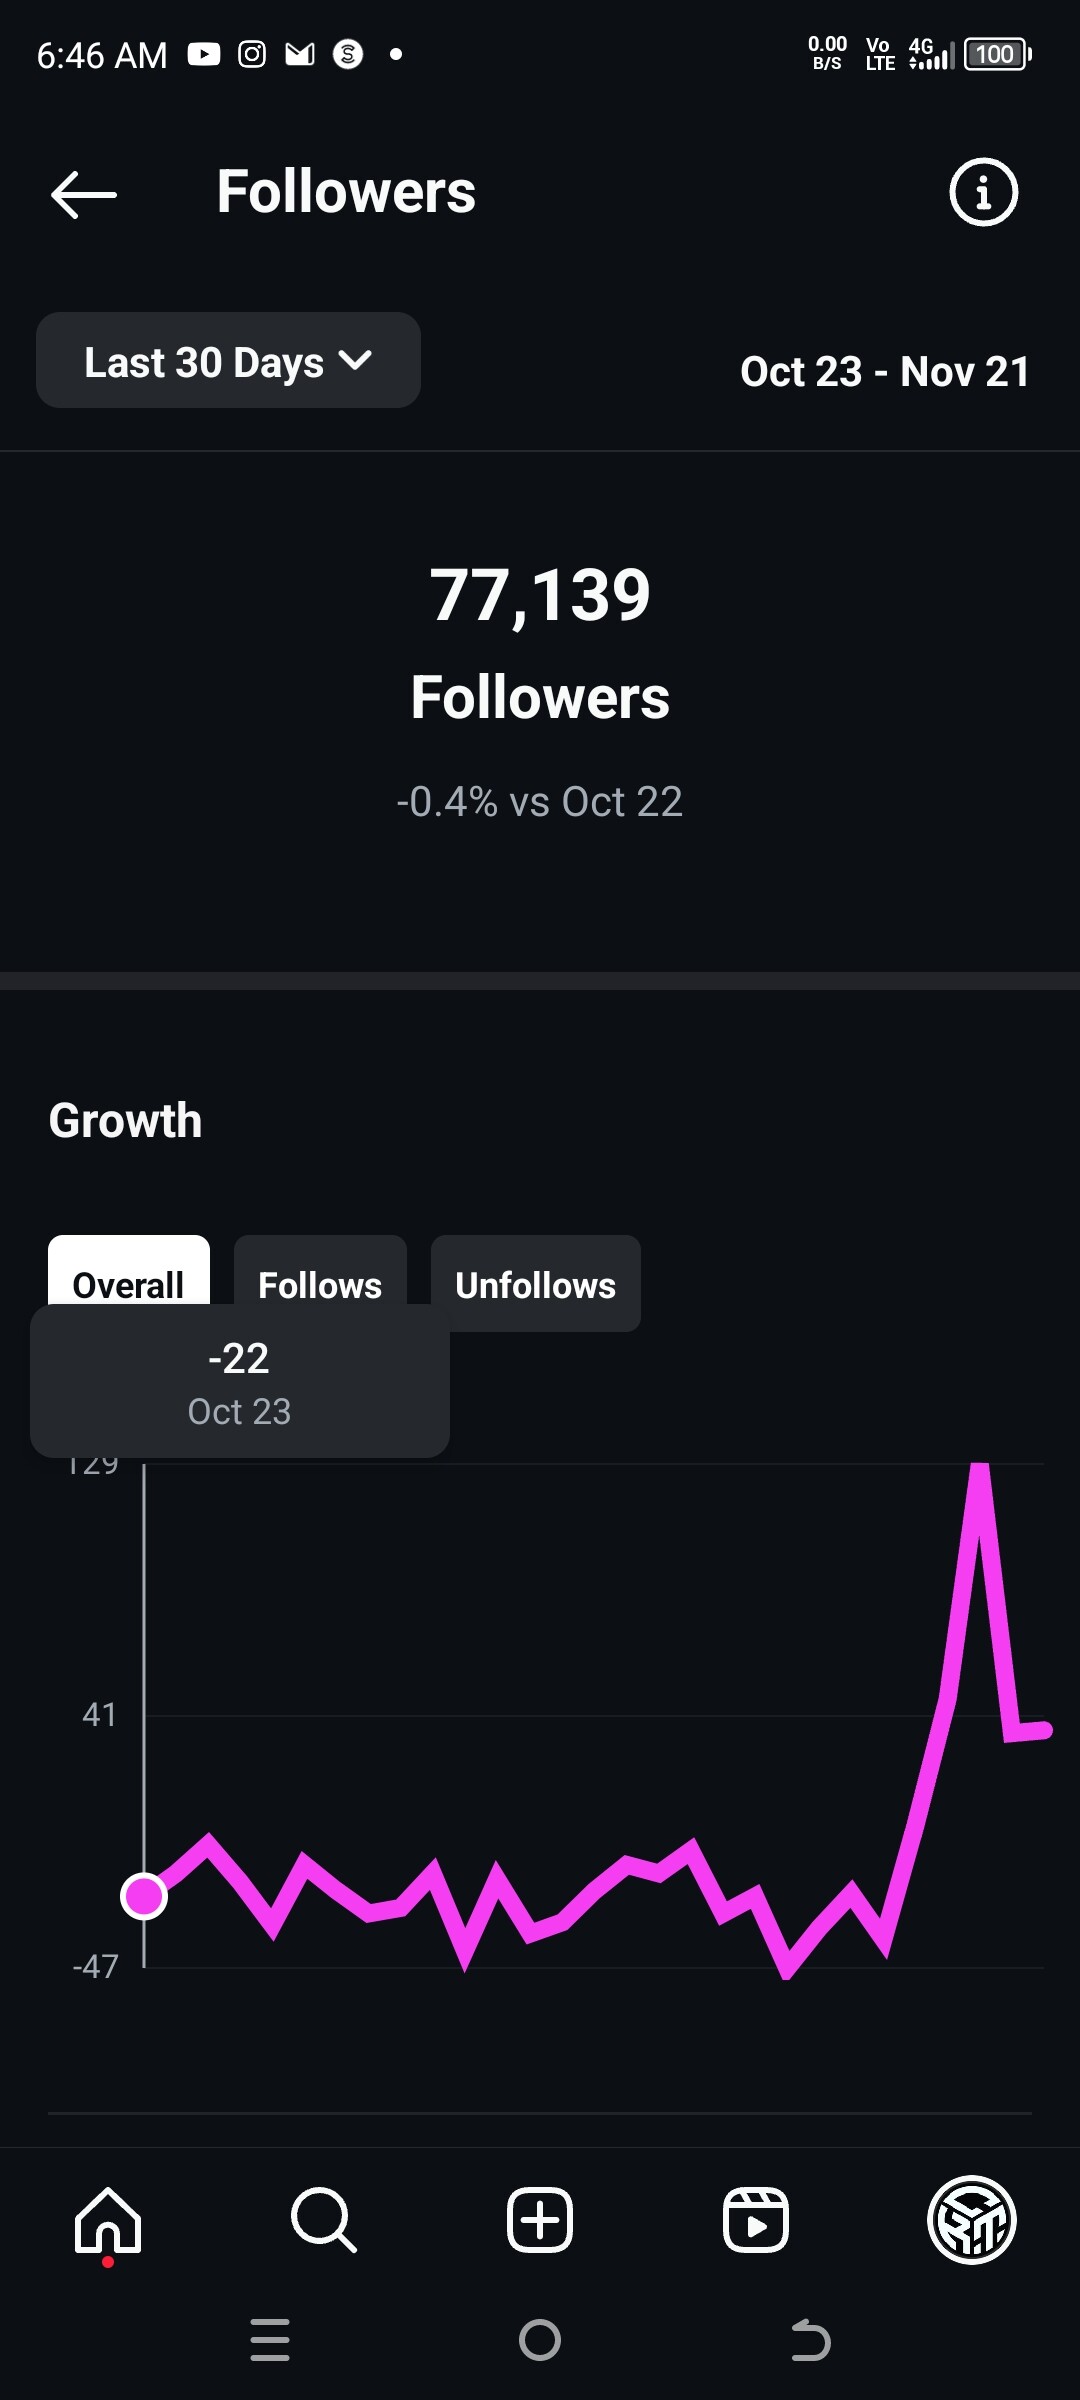Open the info icon for Followers
Image resolution: width=1080 pixels, height=2400 pixels.
983,192
